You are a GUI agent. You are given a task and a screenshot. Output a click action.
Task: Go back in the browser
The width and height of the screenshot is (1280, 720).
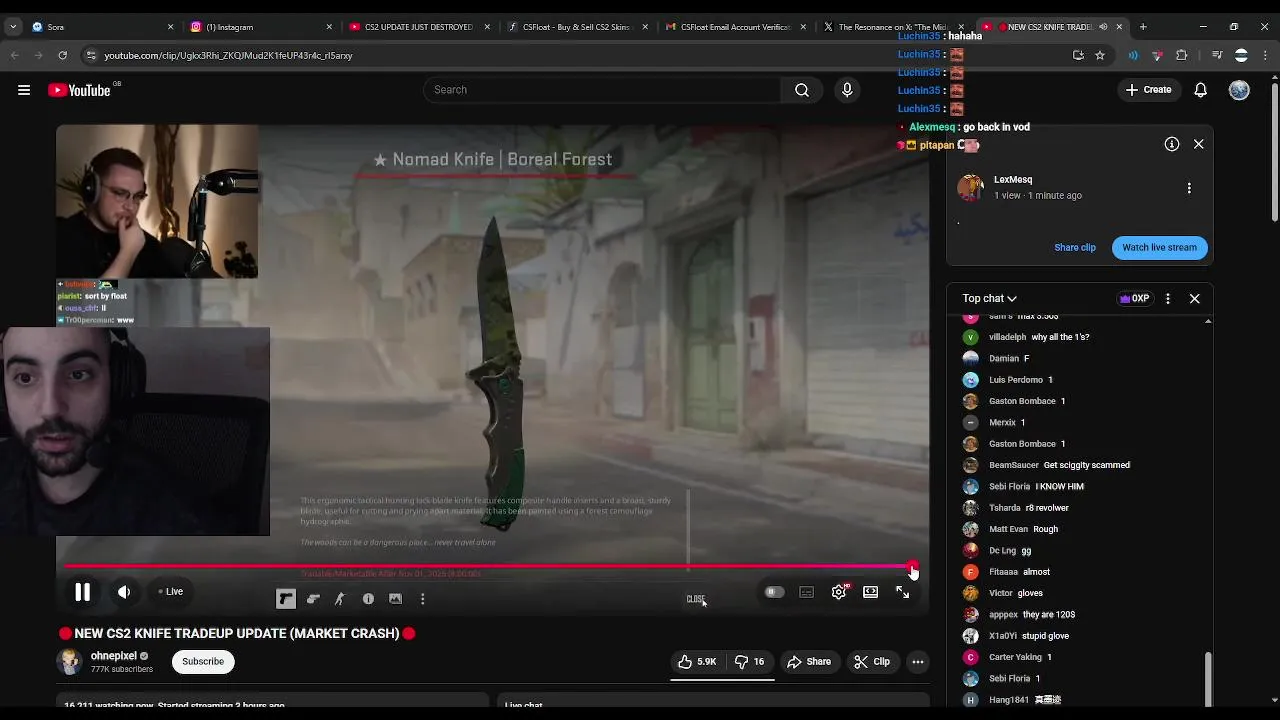[15, 55]
